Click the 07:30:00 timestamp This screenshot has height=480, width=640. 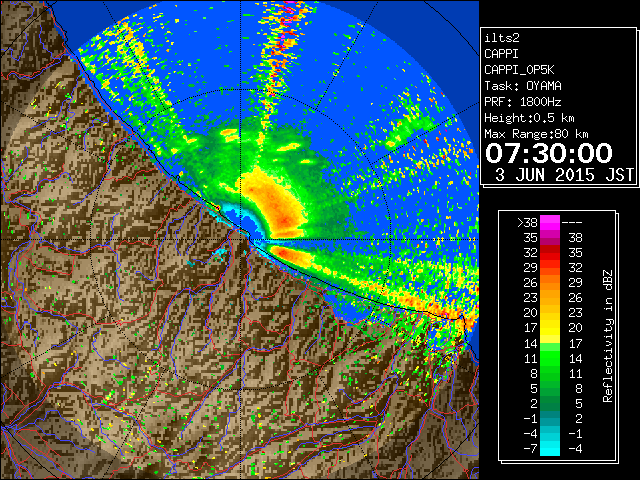(549, 153)
